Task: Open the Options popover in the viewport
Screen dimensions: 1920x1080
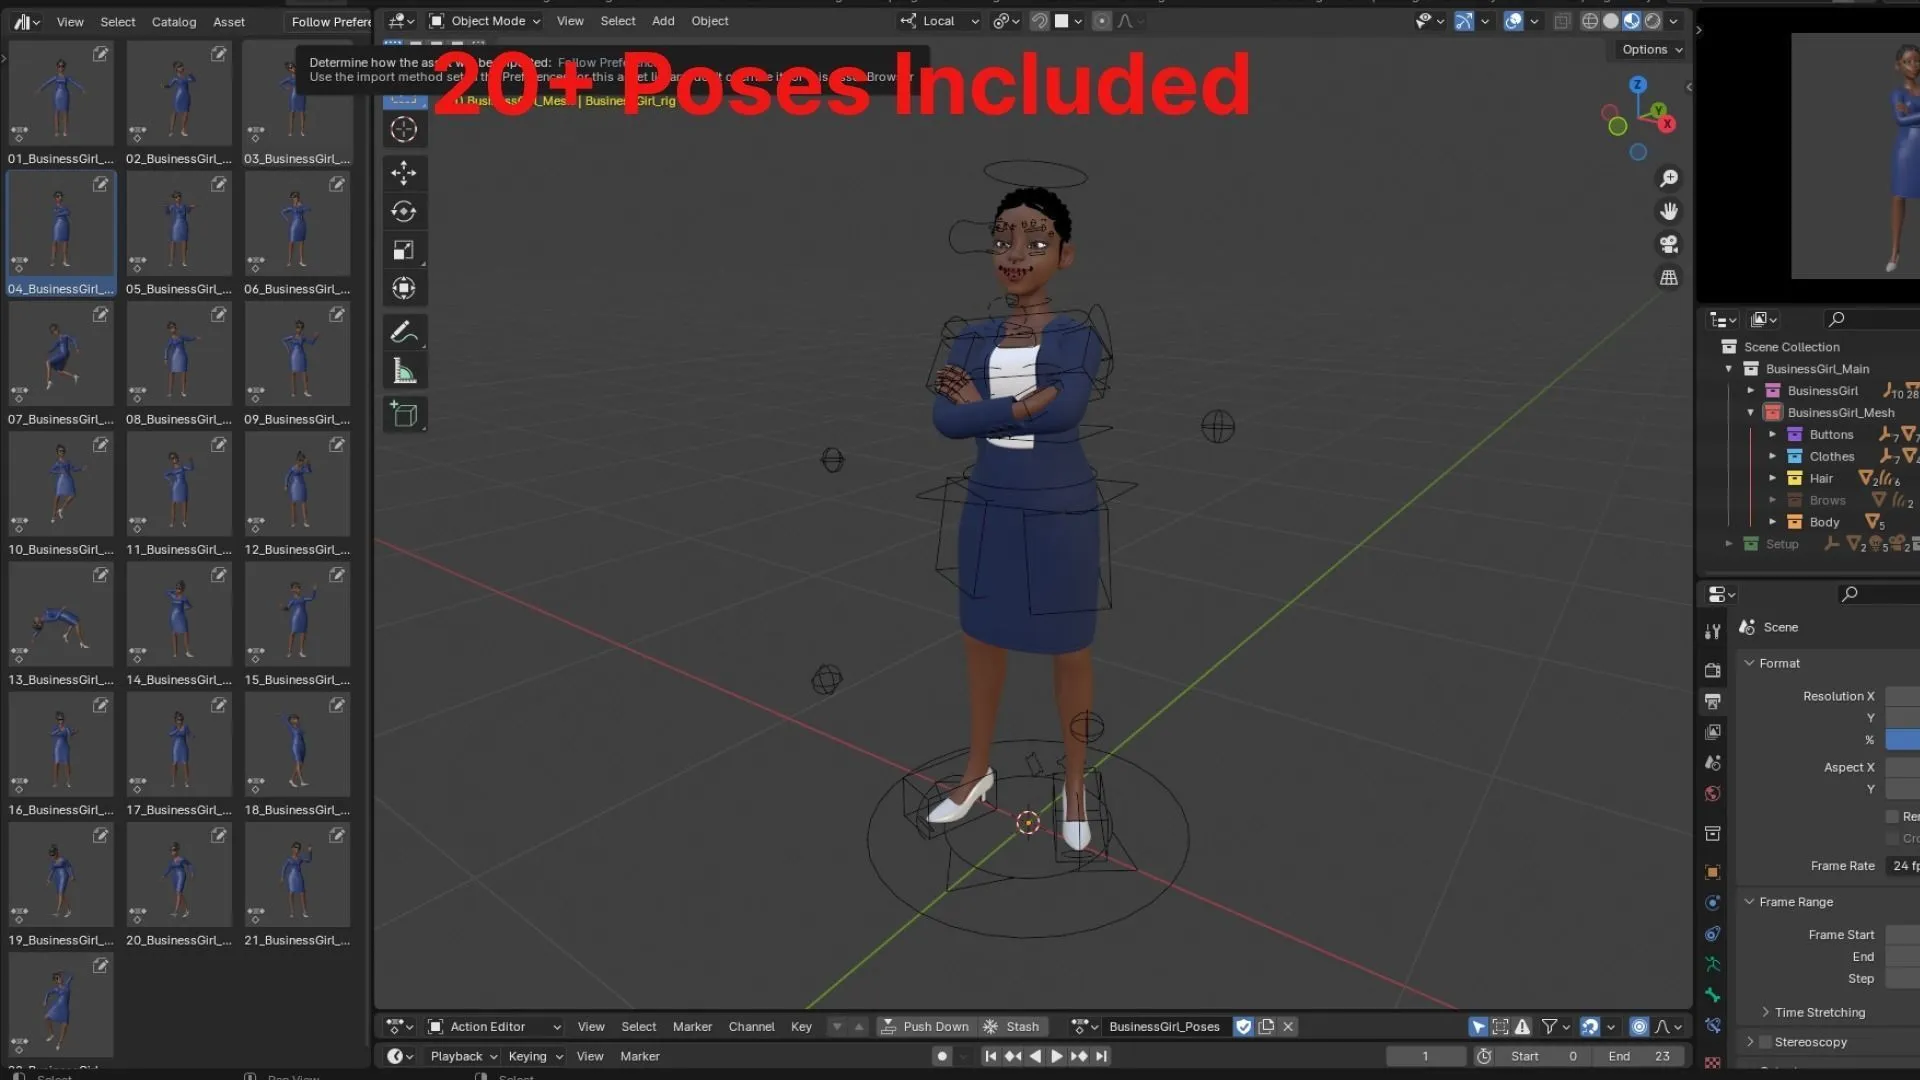Action: coord(1648,49)
